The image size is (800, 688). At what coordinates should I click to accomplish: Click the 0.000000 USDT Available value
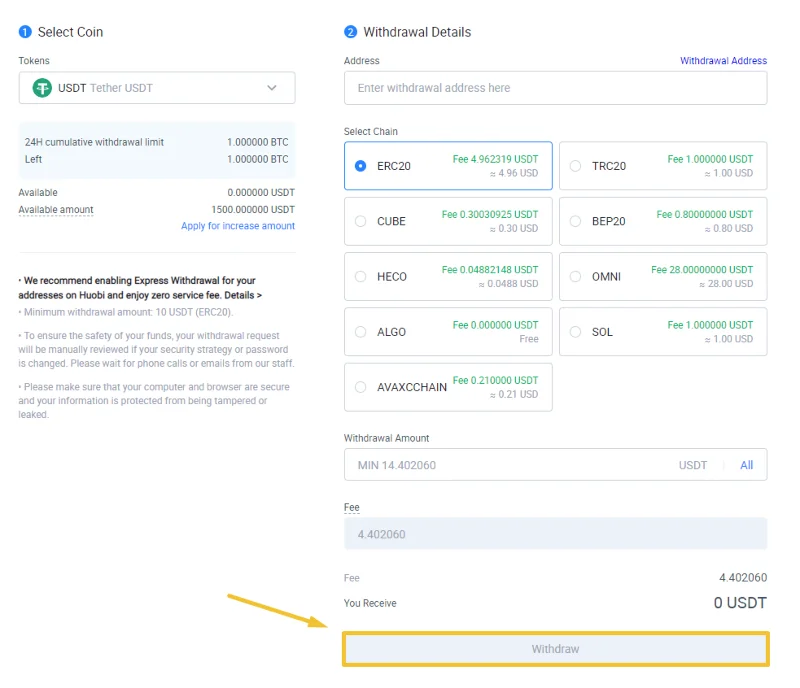[261, 192]
